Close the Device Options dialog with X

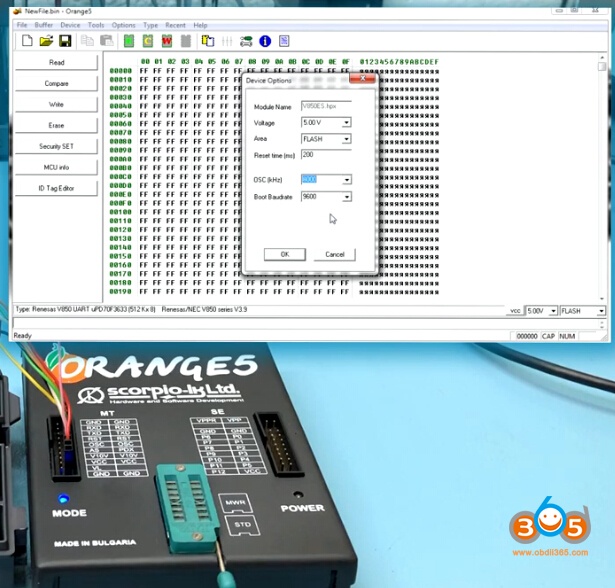coord(363,78)
